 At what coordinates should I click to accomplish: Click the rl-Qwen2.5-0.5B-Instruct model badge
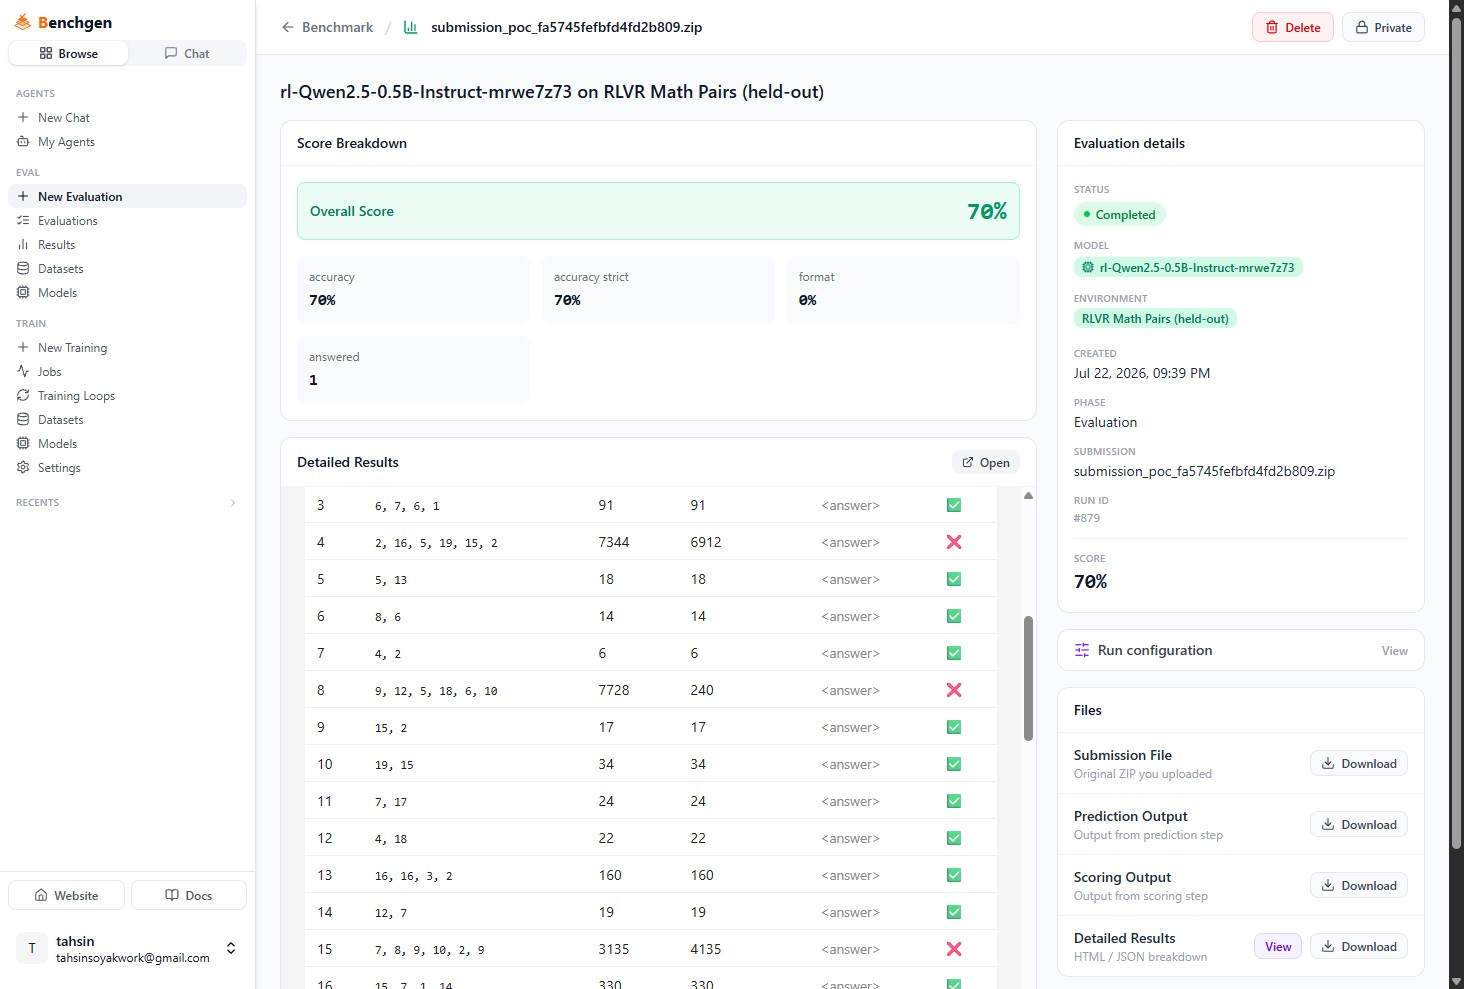click(1188, 267)
